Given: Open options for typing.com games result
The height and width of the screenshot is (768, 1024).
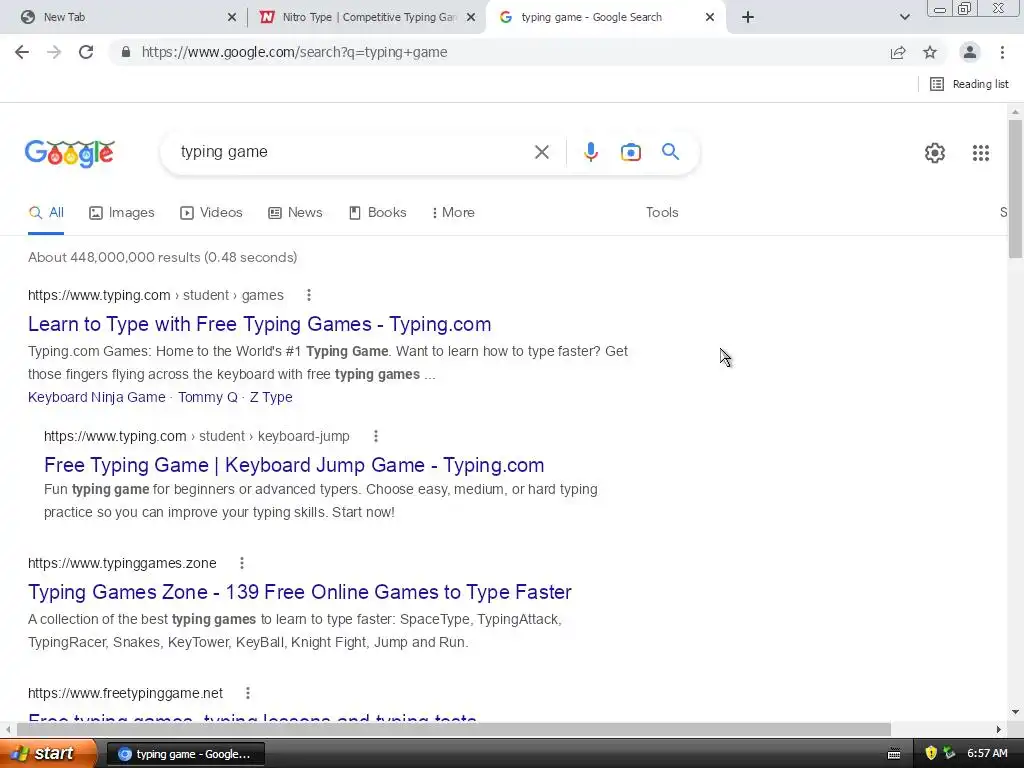Looking at the screenshot, I should (x=309, y=295).
